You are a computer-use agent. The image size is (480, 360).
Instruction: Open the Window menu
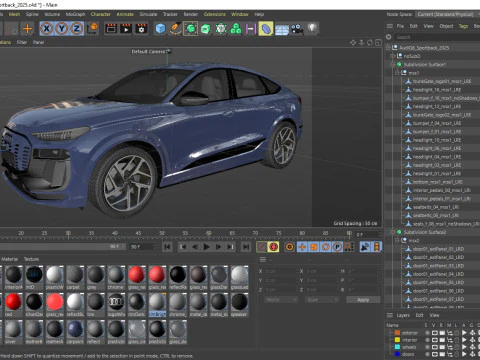(240, 14)
